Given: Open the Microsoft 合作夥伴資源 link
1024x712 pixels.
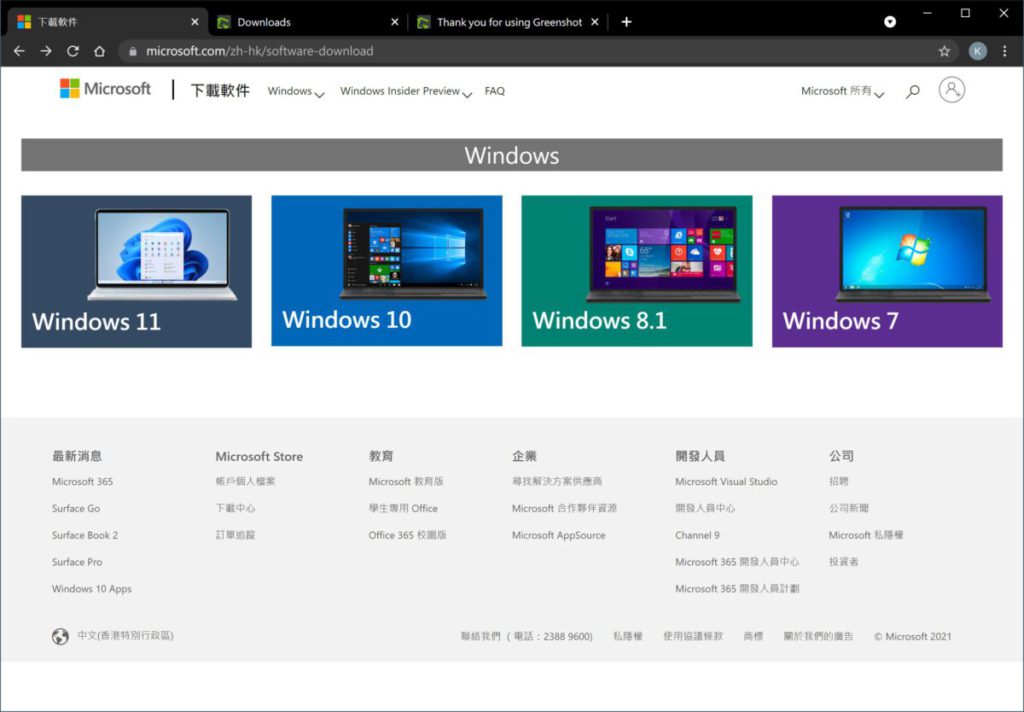Looking at the screenshot, I should click(x=564, y=508).
